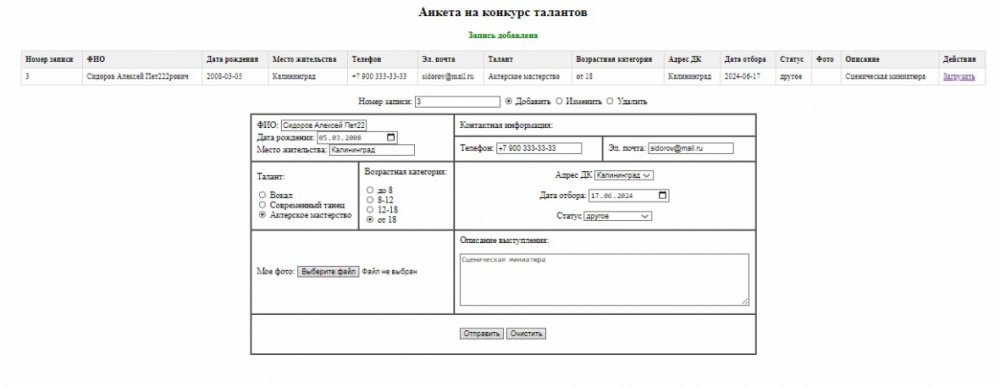Choose the Вокал talent option
1000x387 pixels.
point(262,194)
